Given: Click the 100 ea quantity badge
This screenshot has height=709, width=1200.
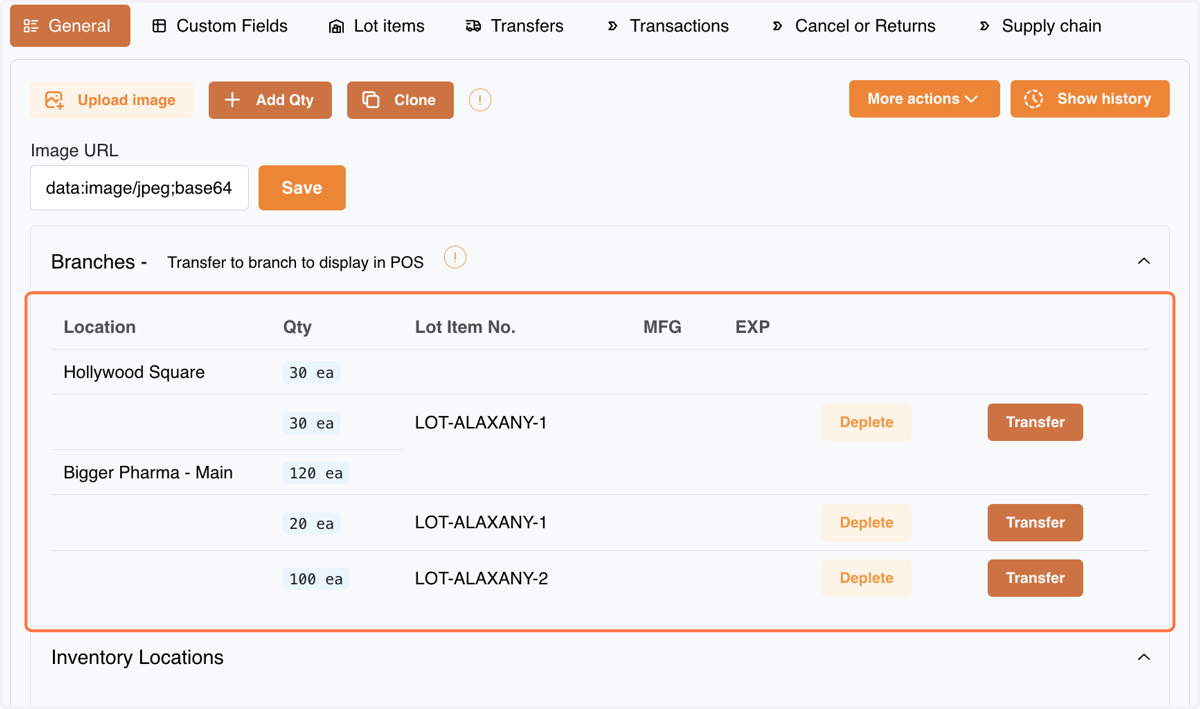Looking at the screenshot, I should coord(316,579).
